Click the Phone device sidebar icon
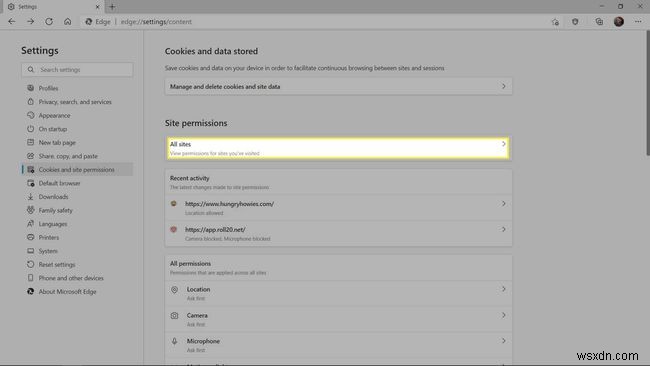This screenshot has height=366, width=650. (30, 278)
